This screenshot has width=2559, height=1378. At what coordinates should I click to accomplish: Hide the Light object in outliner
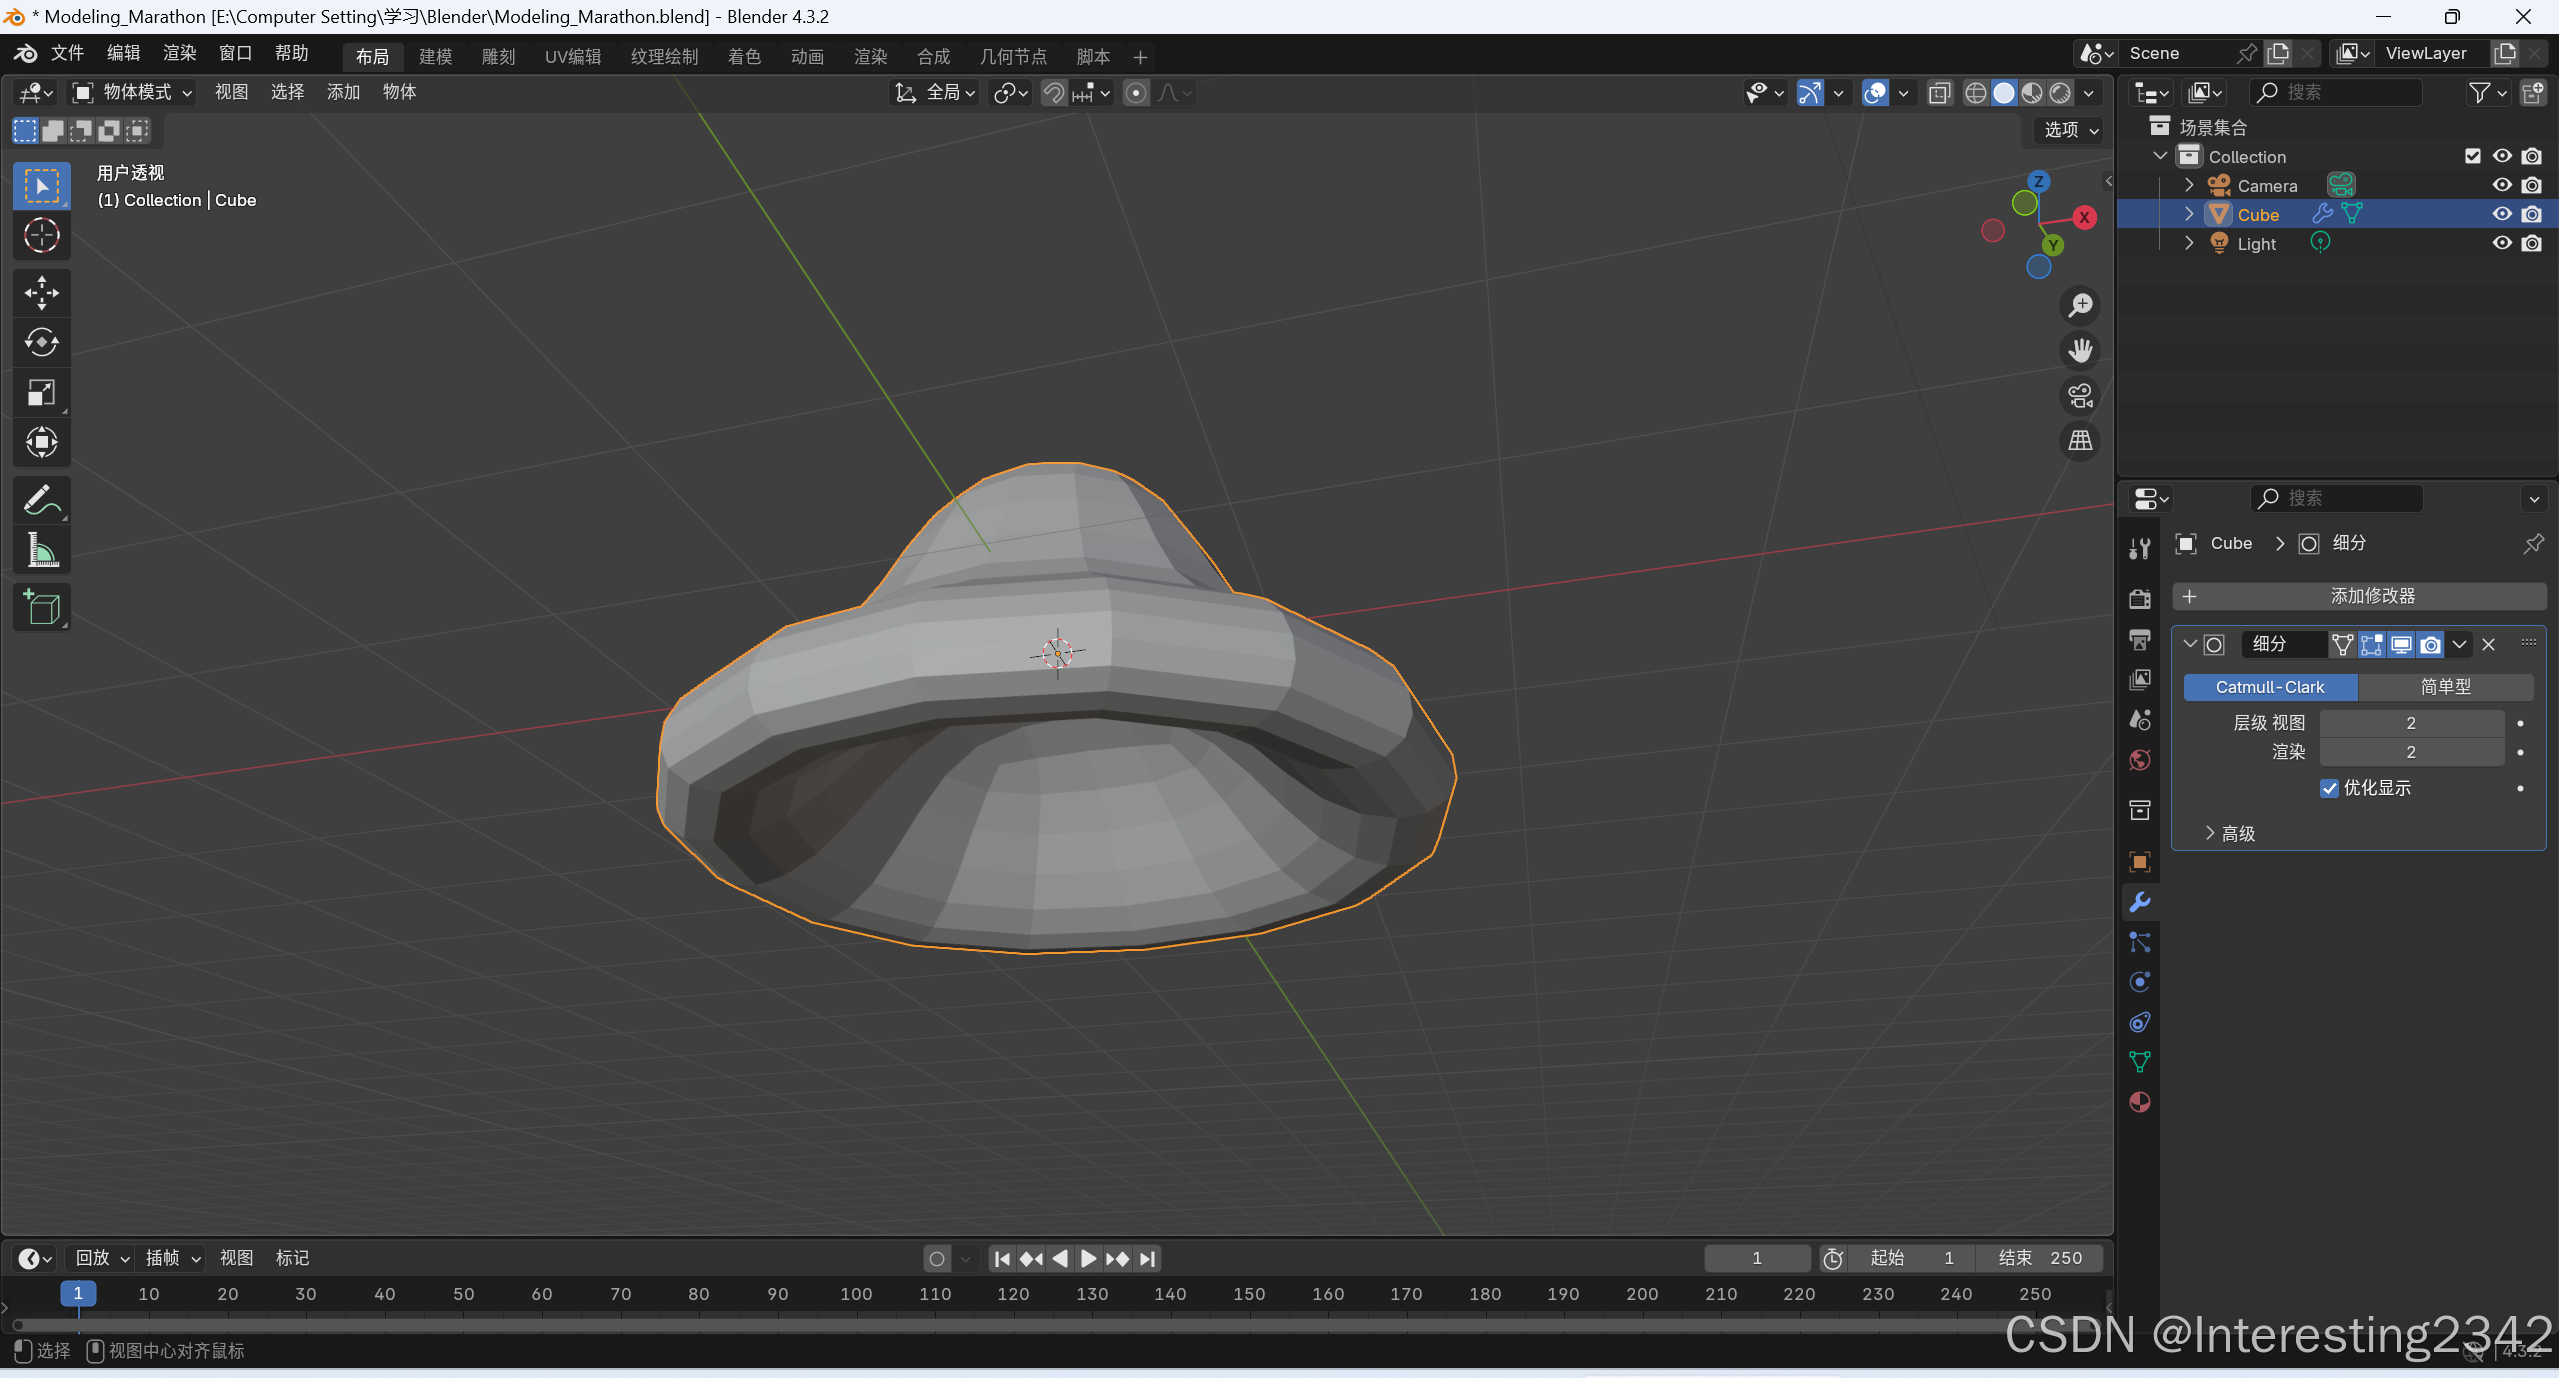[x=2501, y=243]
